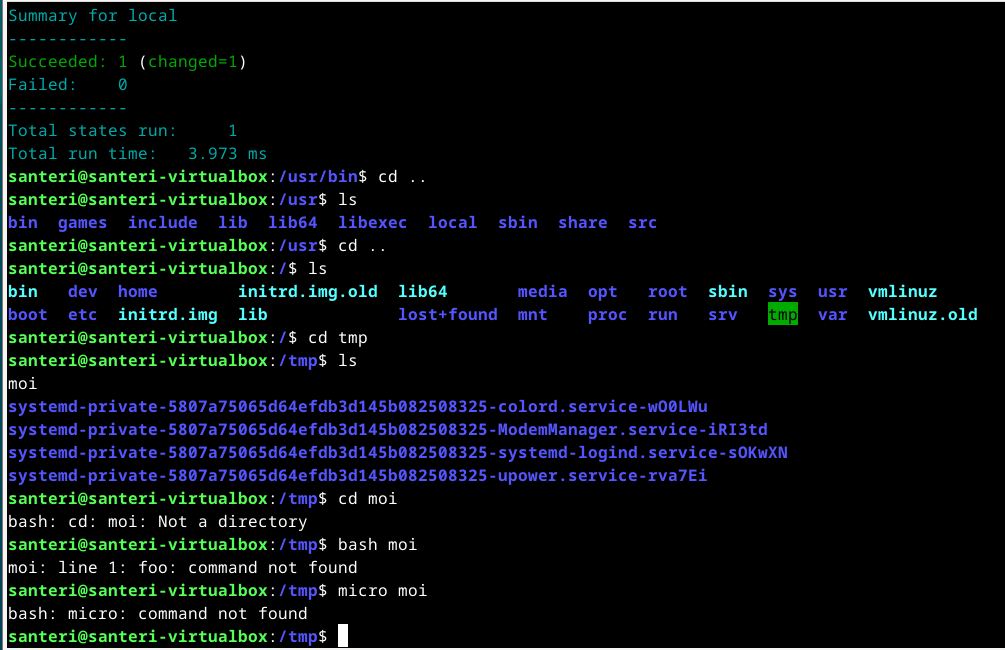The width and height of the screenshot is (1005, 650).
Task: Click the 'bash: micro: command not found' error
Action: point(157,613)
